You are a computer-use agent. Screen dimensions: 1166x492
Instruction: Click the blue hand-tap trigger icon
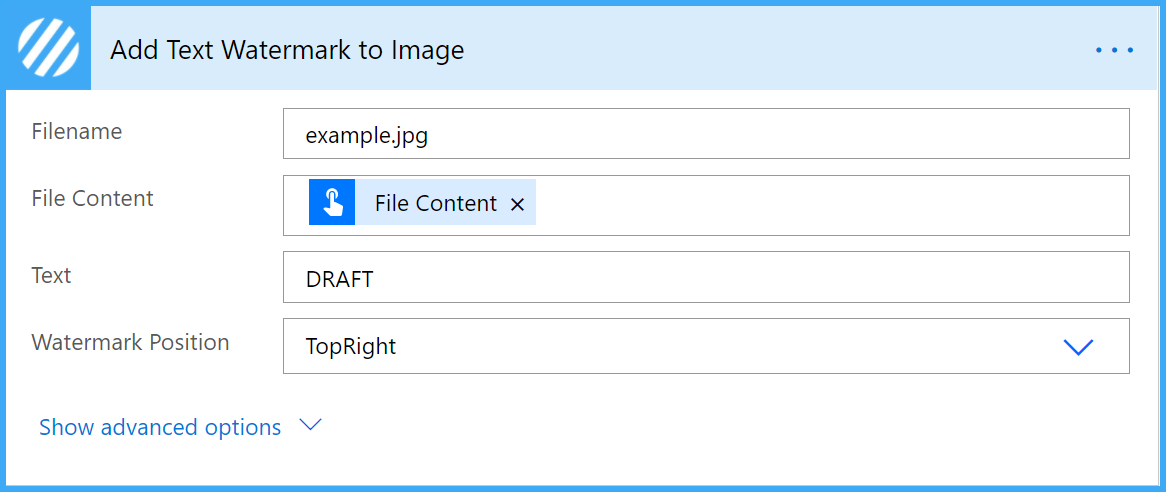click(332, 201)
